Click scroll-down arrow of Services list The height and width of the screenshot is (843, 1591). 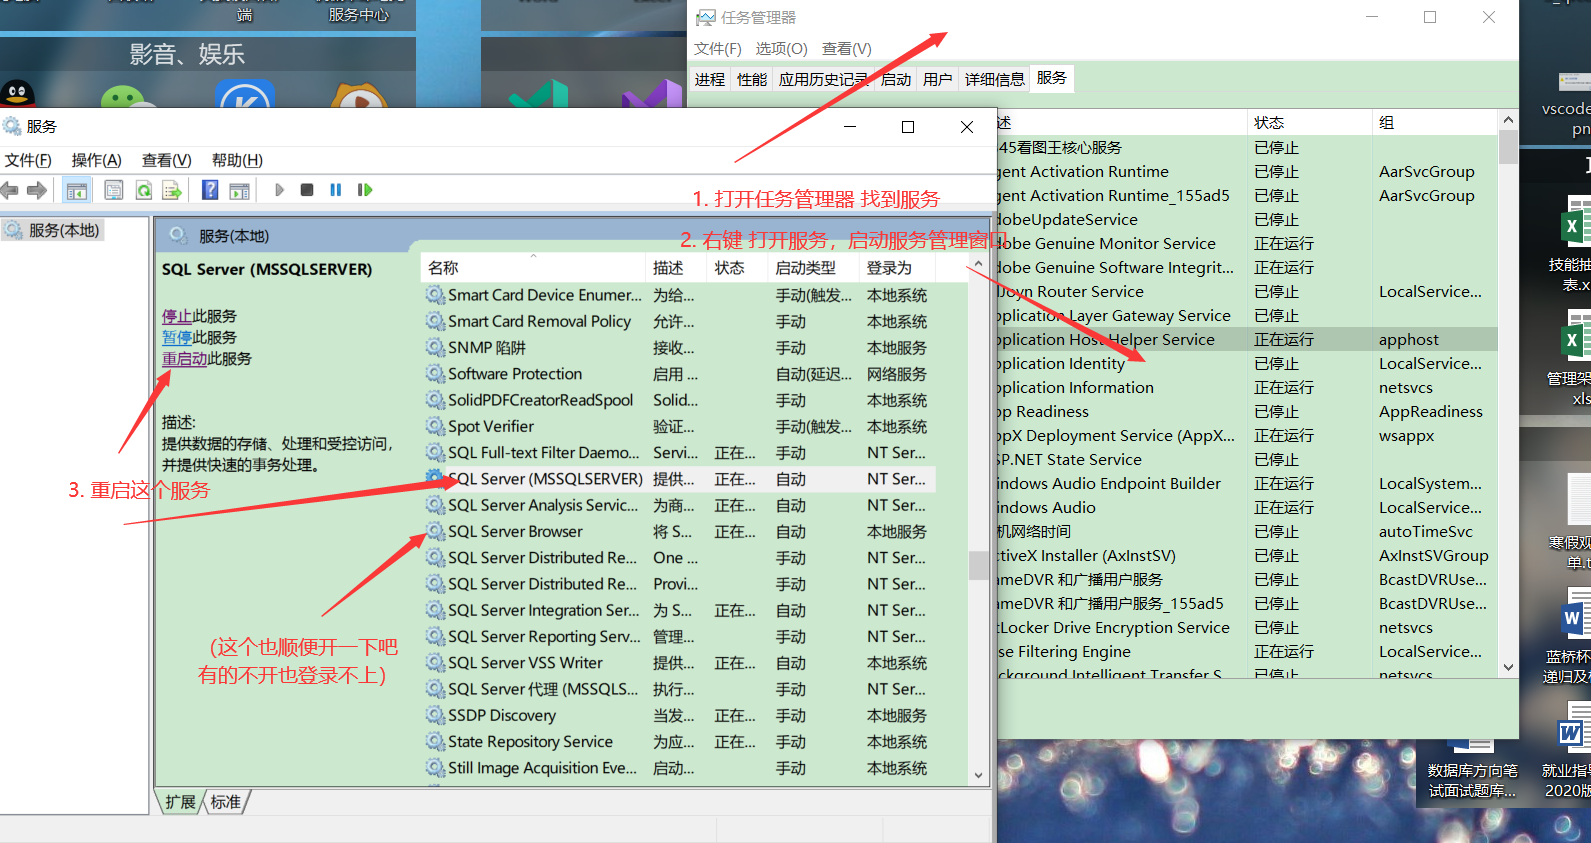tap(978, 775)
